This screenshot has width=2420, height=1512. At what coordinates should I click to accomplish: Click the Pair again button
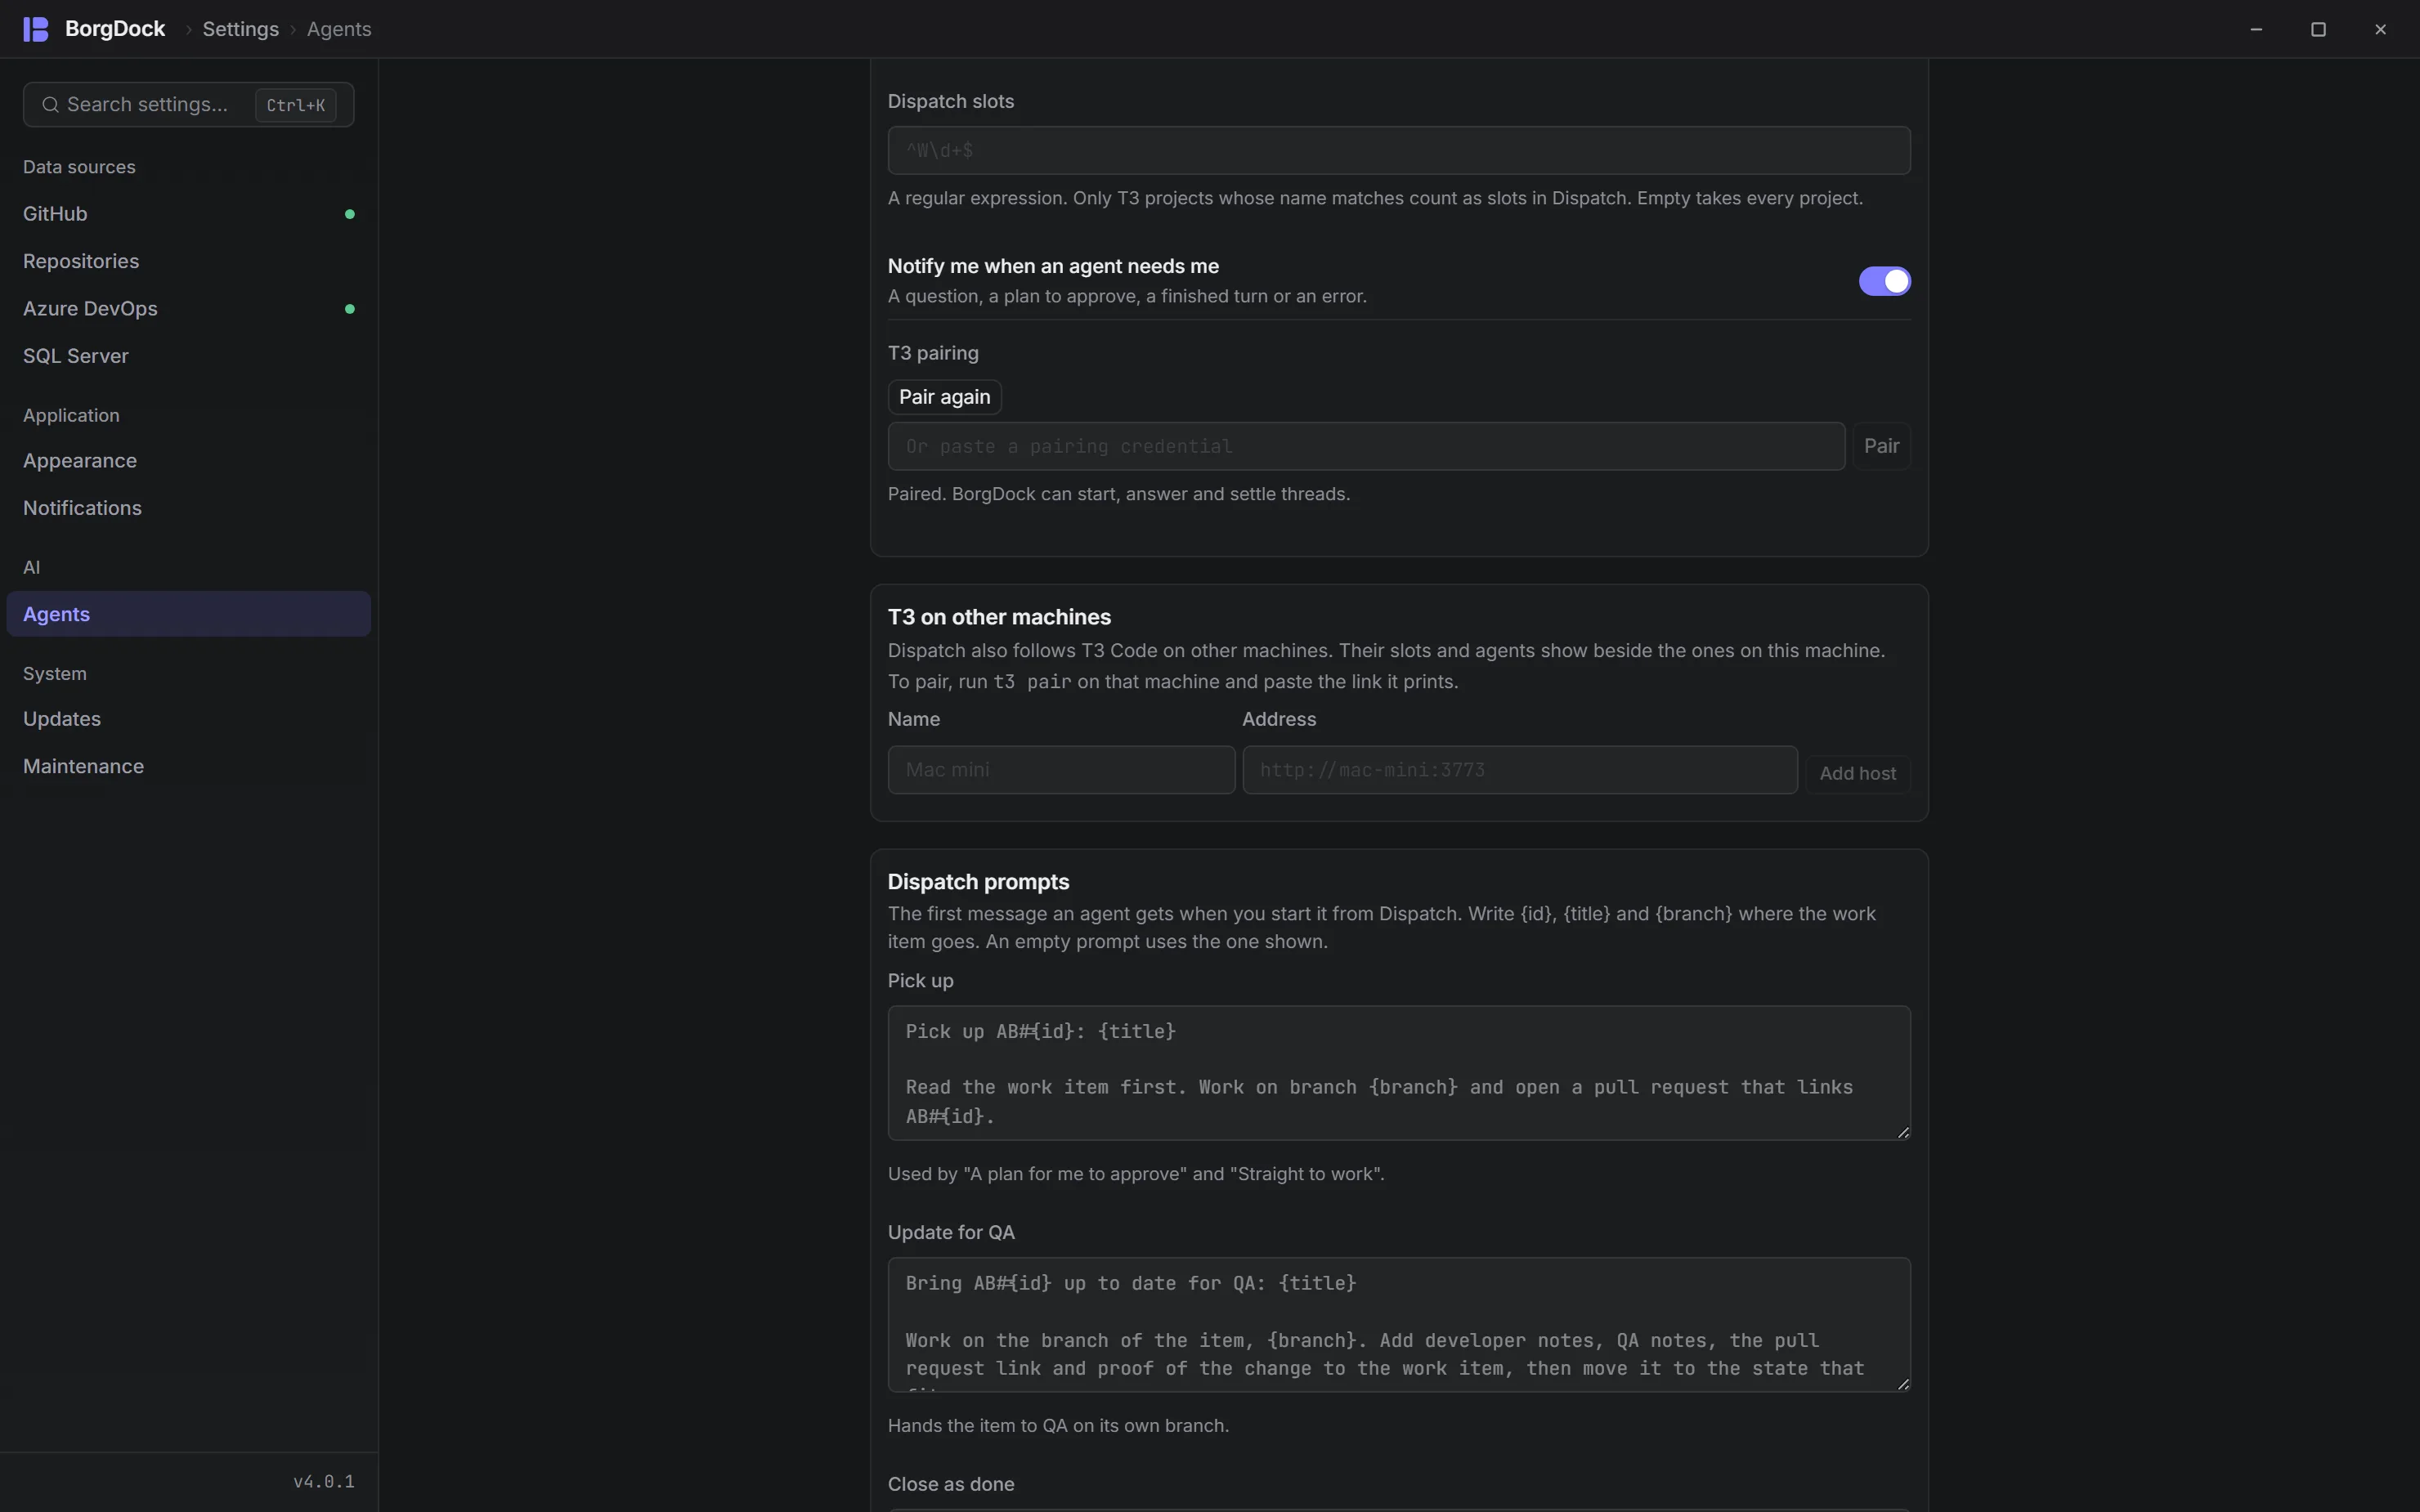click(x=944, y=397)
